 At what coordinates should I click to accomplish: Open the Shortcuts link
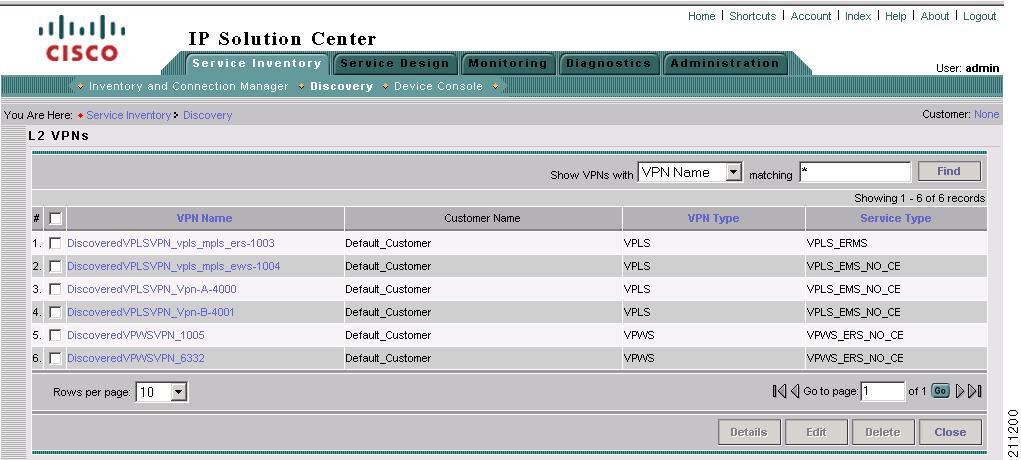coord(753,16)
